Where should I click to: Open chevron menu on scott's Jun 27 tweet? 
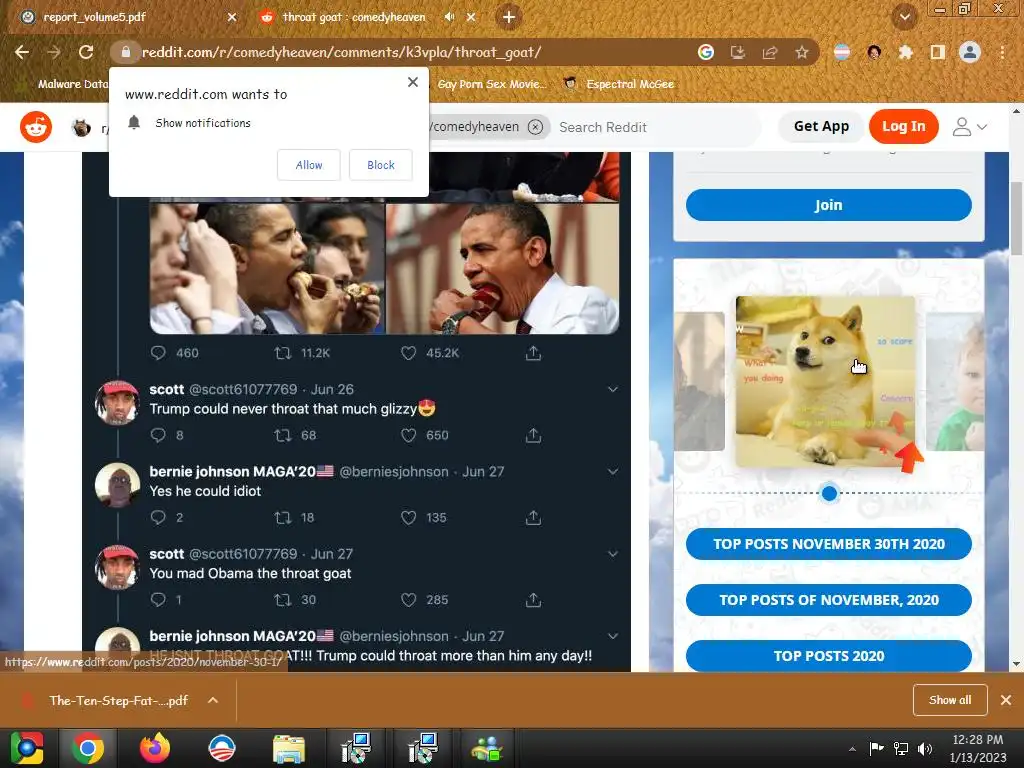[x=613, y=554]
